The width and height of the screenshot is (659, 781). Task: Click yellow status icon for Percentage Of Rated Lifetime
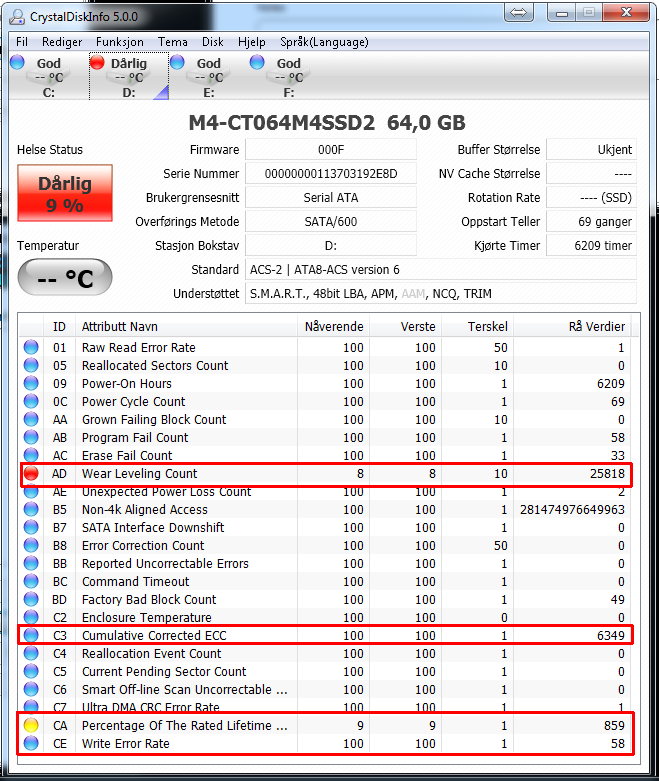(x=31, y=725)
